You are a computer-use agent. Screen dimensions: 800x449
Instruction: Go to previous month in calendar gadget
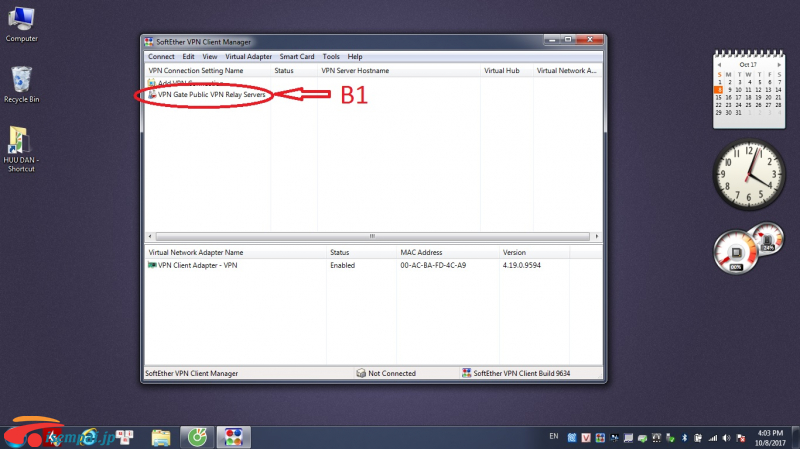tap(719, 65)
